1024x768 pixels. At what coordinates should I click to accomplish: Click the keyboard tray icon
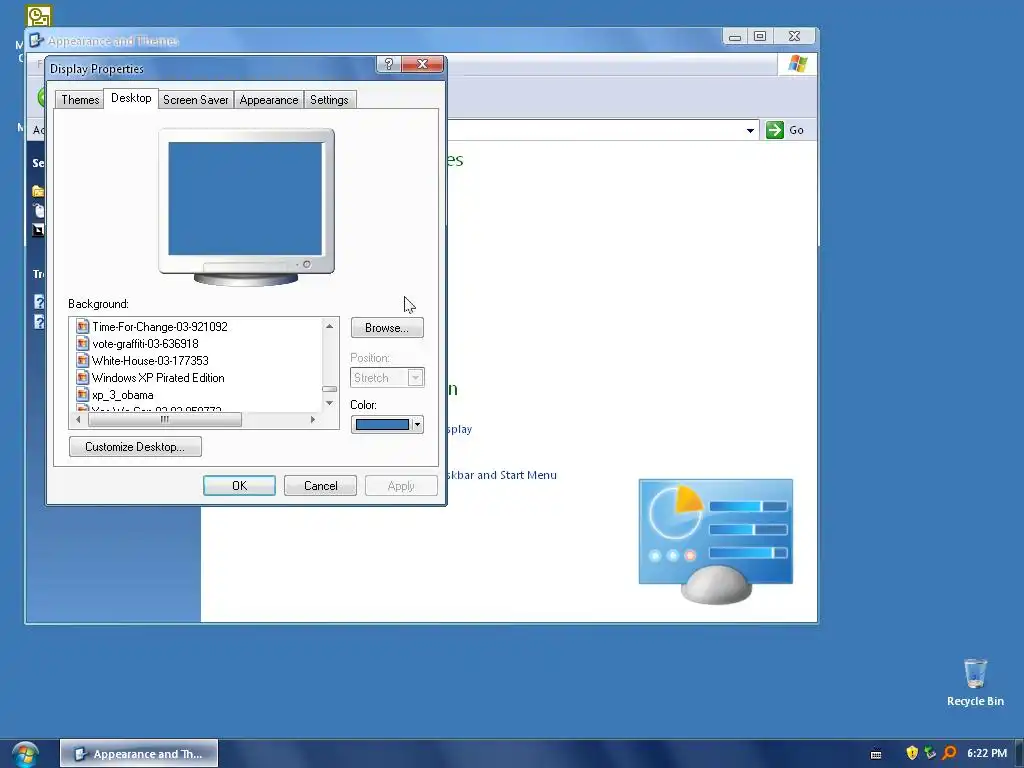click(x=876, y=754)
